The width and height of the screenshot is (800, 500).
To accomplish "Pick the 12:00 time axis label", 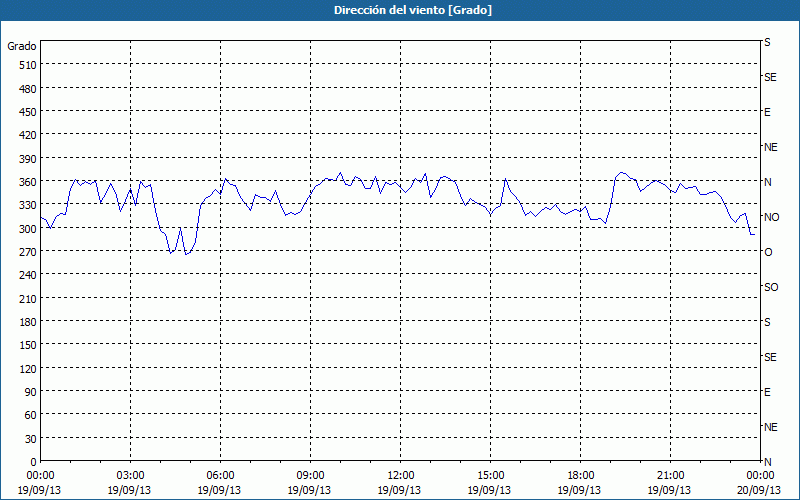I will pos(399,476).
